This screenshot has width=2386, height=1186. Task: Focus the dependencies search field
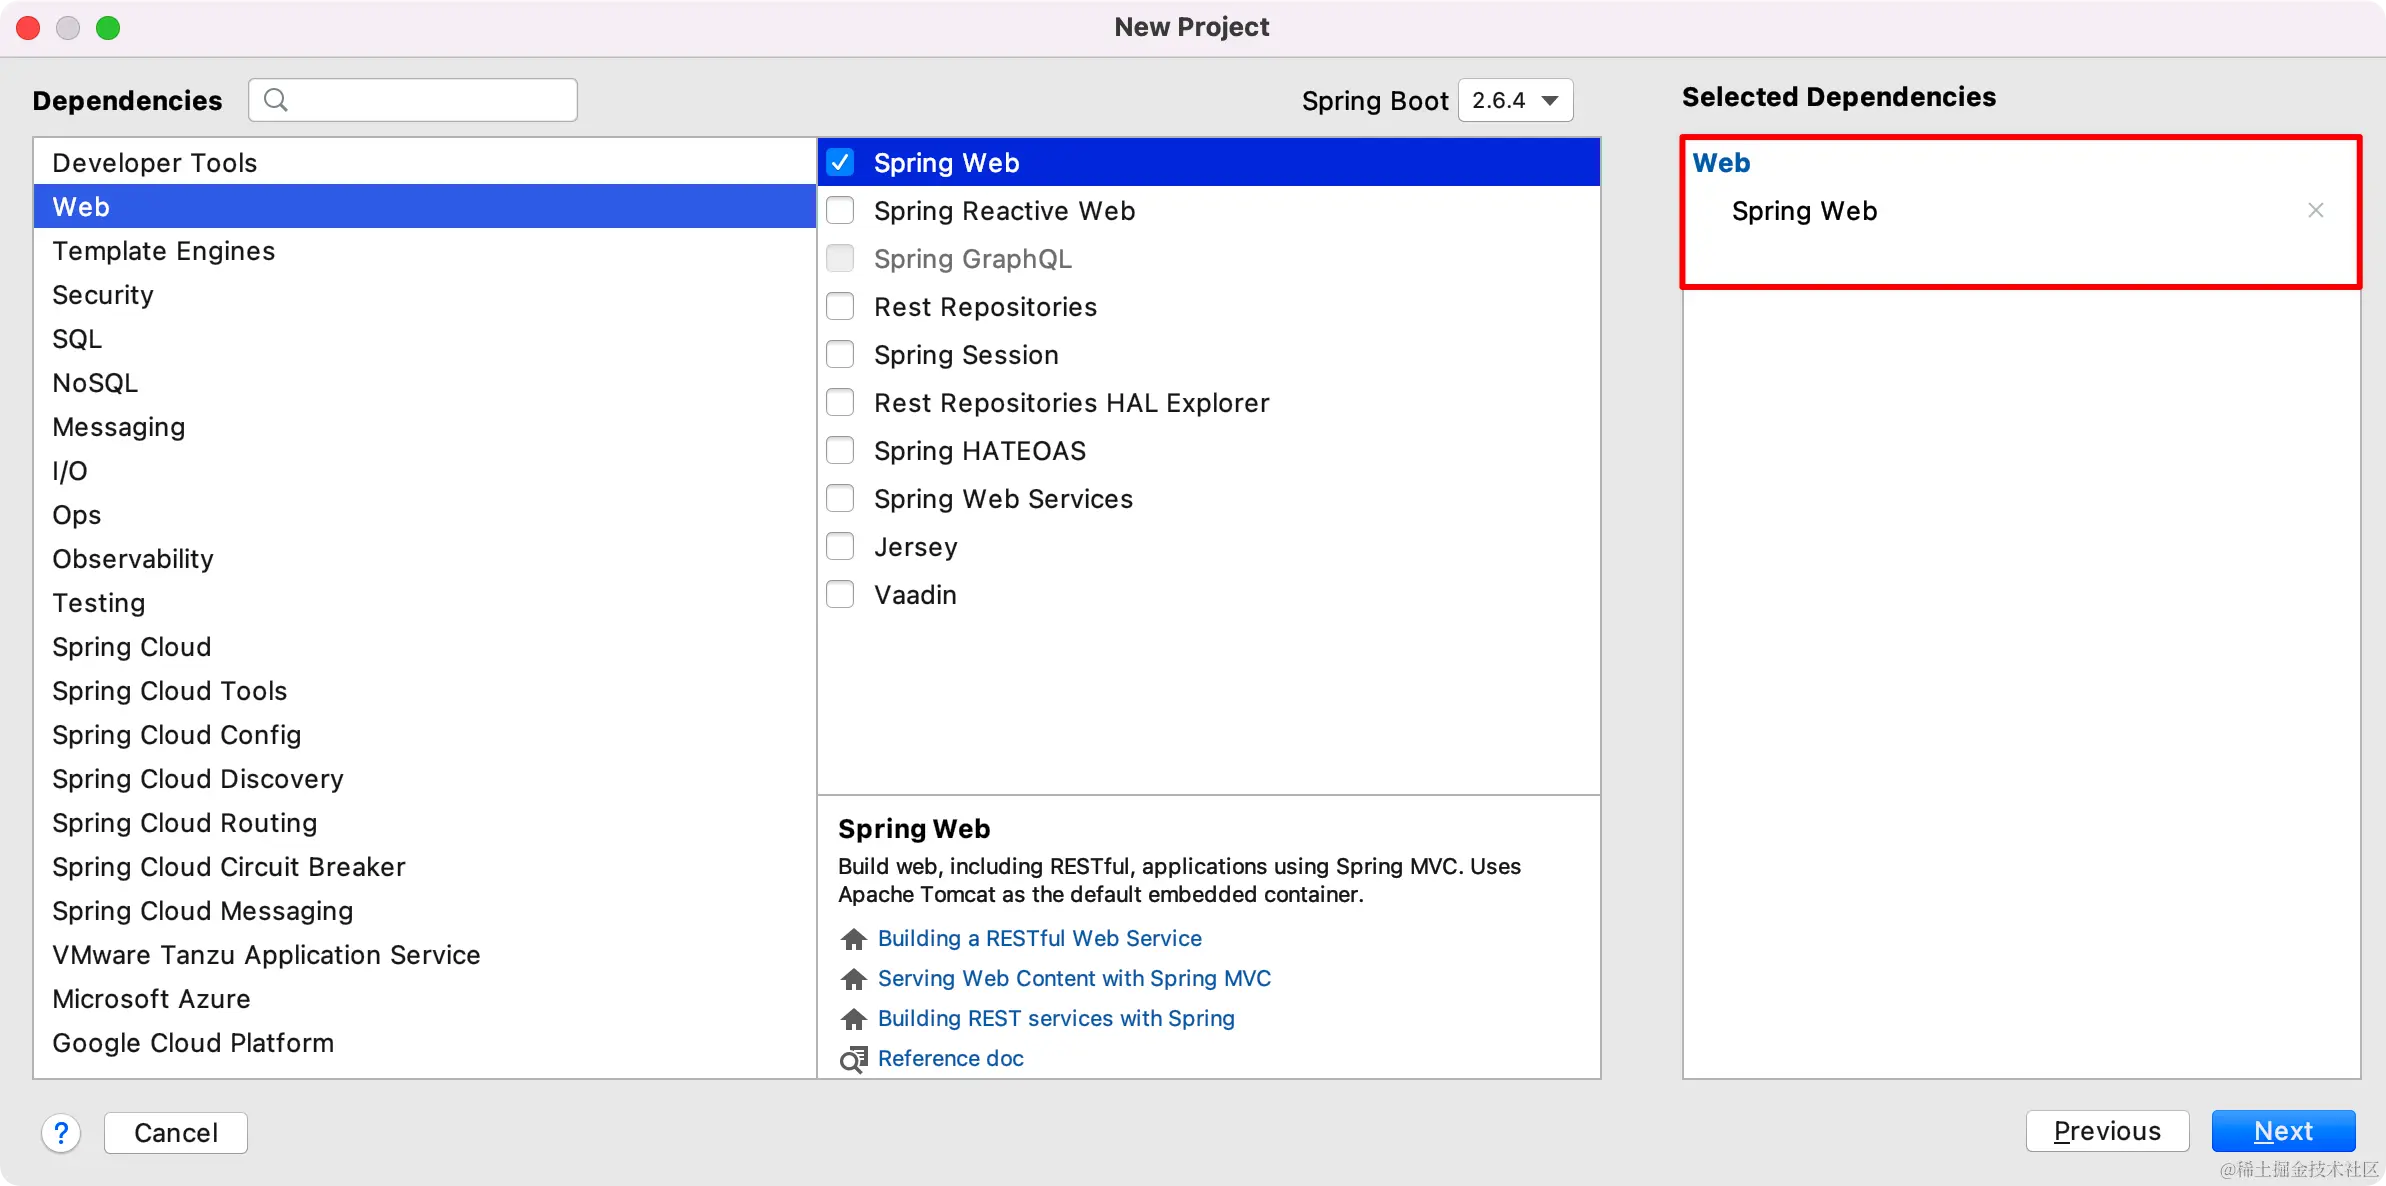coord(430,100)
